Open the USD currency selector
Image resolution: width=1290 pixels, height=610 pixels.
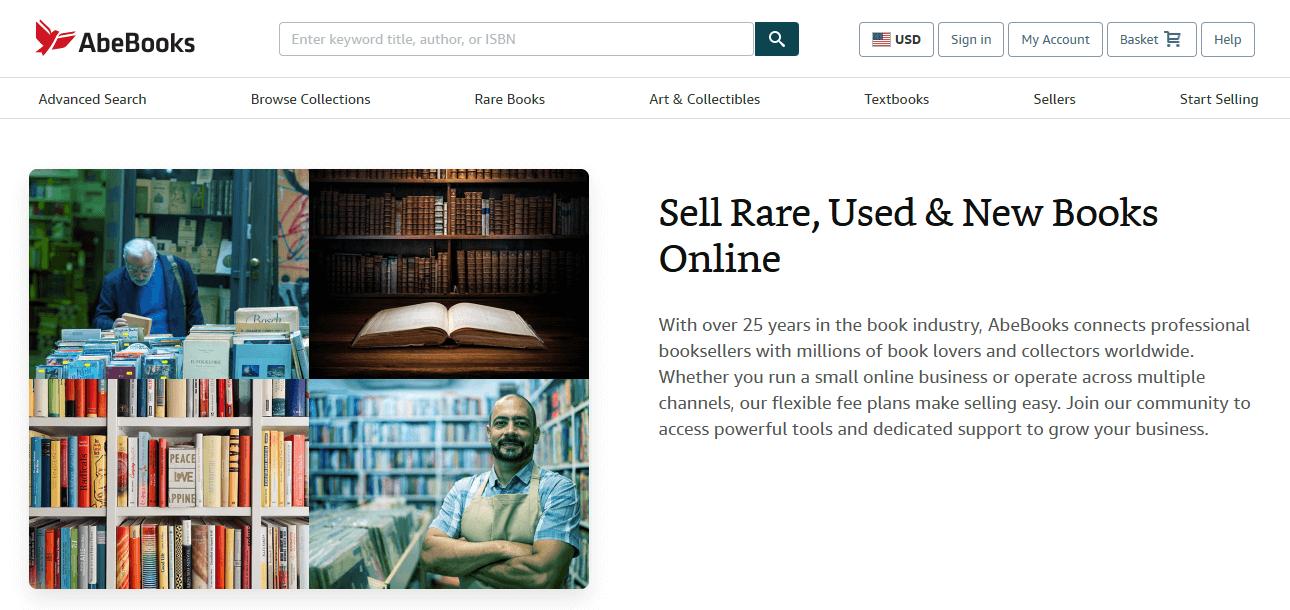click(896, 40)
